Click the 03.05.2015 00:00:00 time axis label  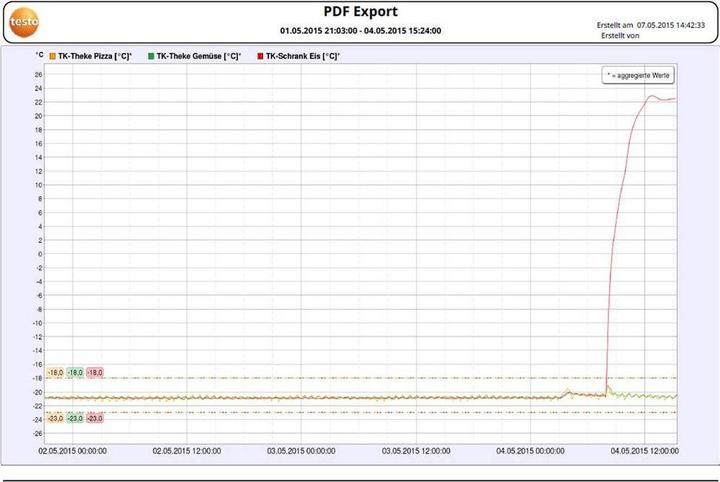303,451
